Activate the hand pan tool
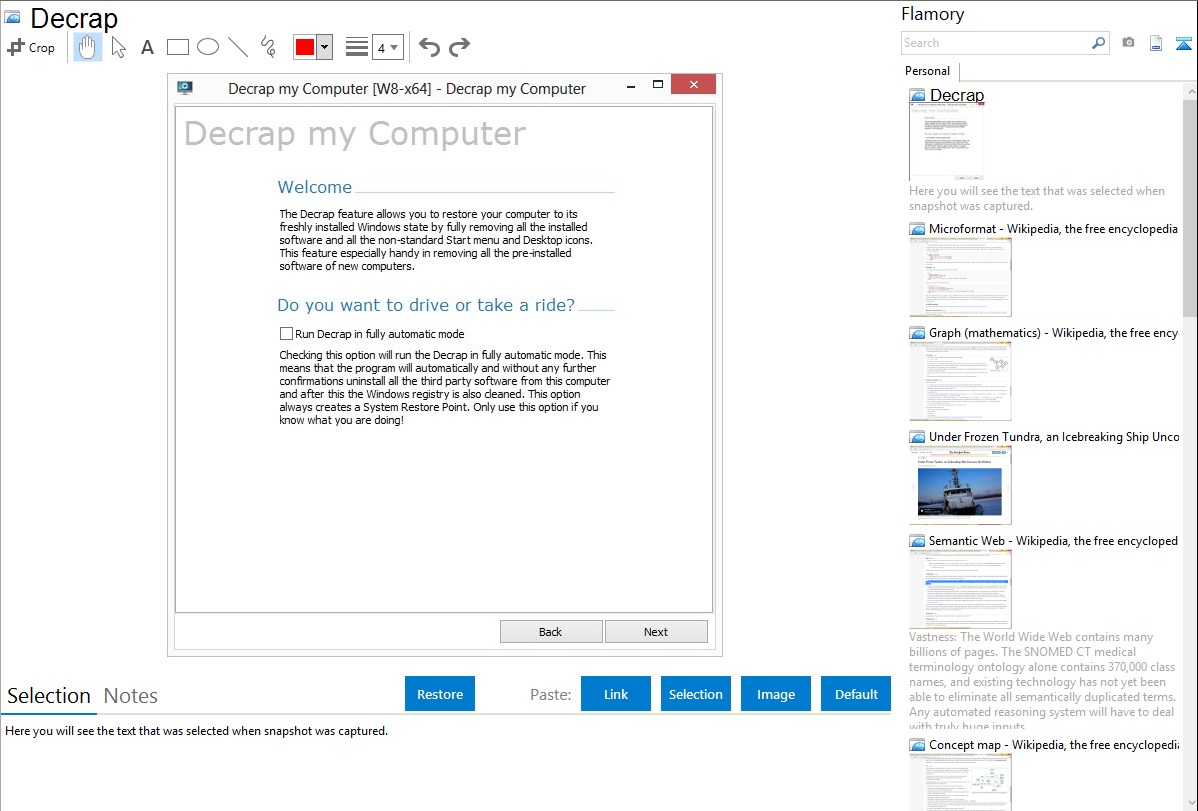1198x811 pixels. point(87,47)
